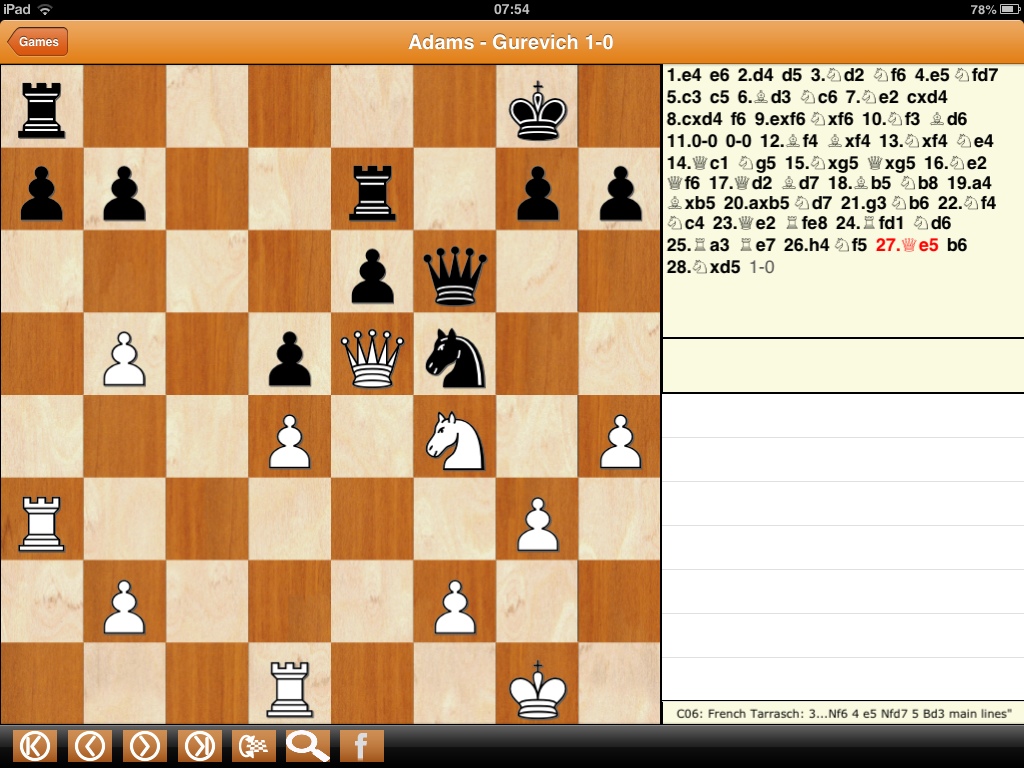Flip the board orientation
Image resolution: width=1024 pixels, height=768 pixels.
click(x=253, y=746)
